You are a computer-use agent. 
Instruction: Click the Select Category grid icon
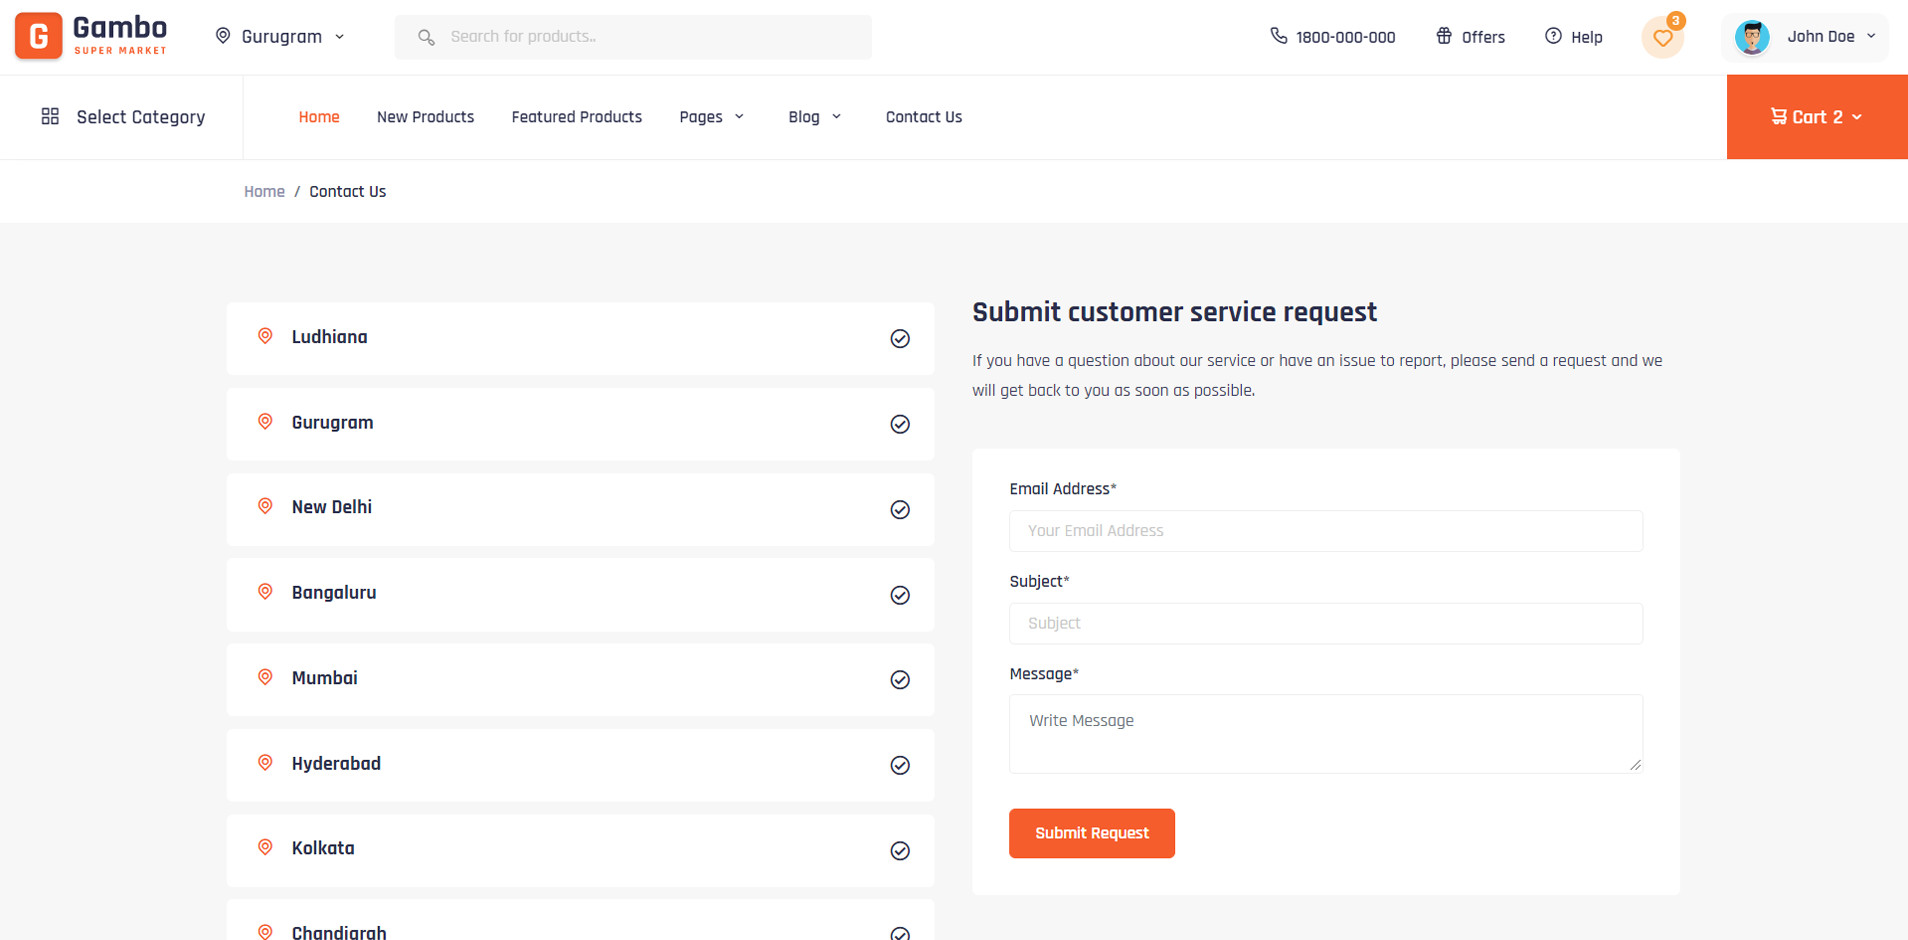point(50,117)
